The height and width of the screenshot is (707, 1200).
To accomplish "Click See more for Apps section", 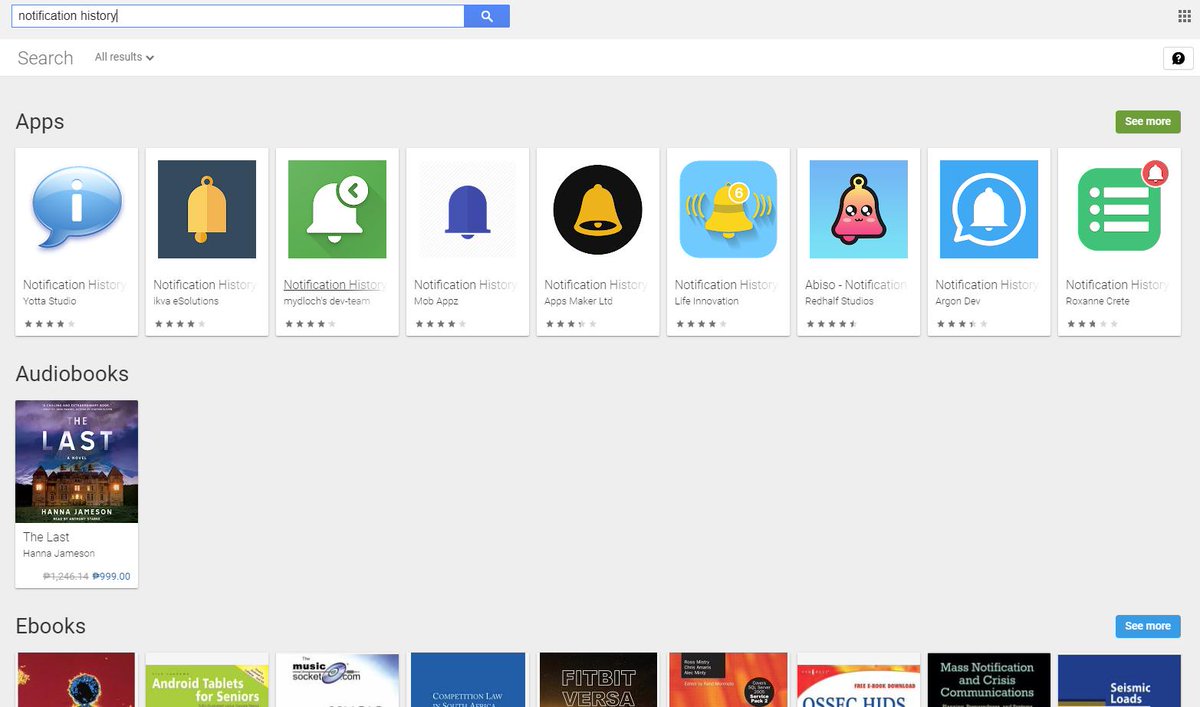I will (1148, 121).
